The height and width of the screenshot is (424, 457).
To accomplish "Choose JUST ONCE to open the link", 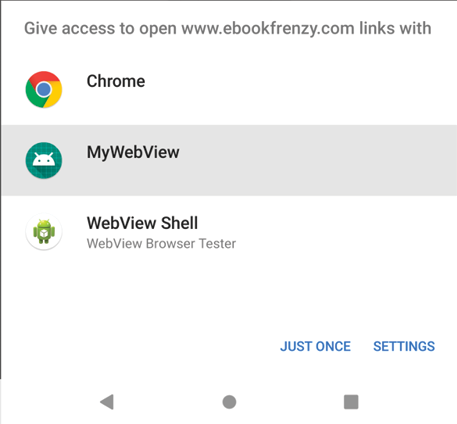I will [x=315, y=346].
